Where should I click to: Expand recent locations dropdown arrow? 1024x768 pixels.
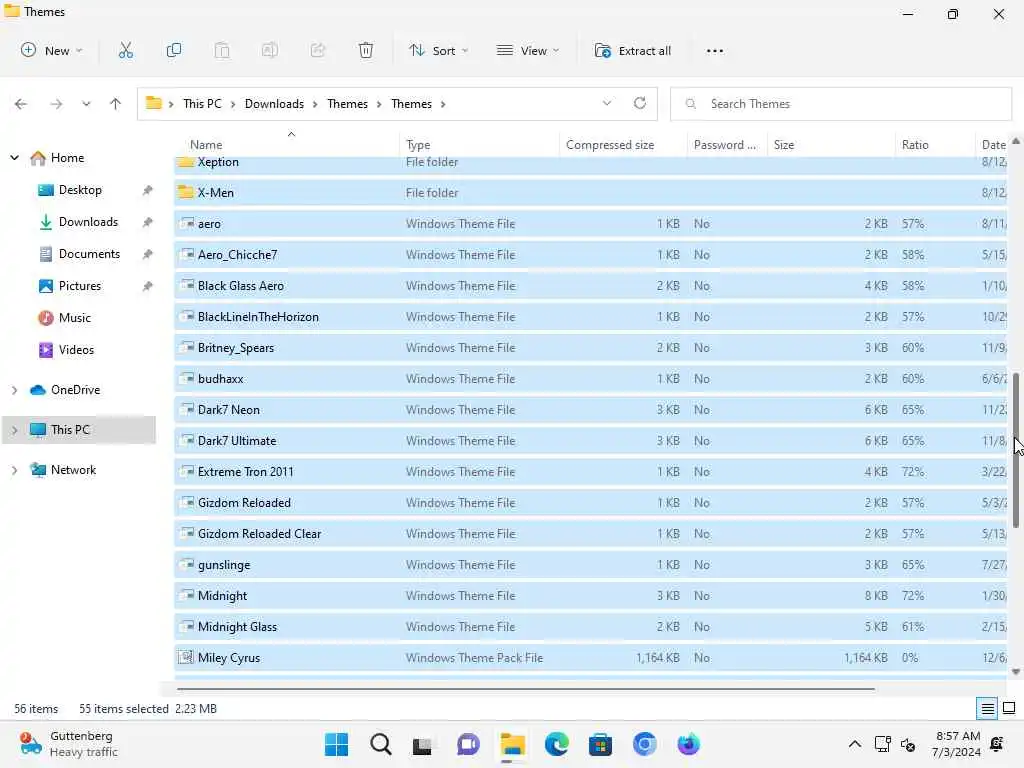click(x=86, y=104)
